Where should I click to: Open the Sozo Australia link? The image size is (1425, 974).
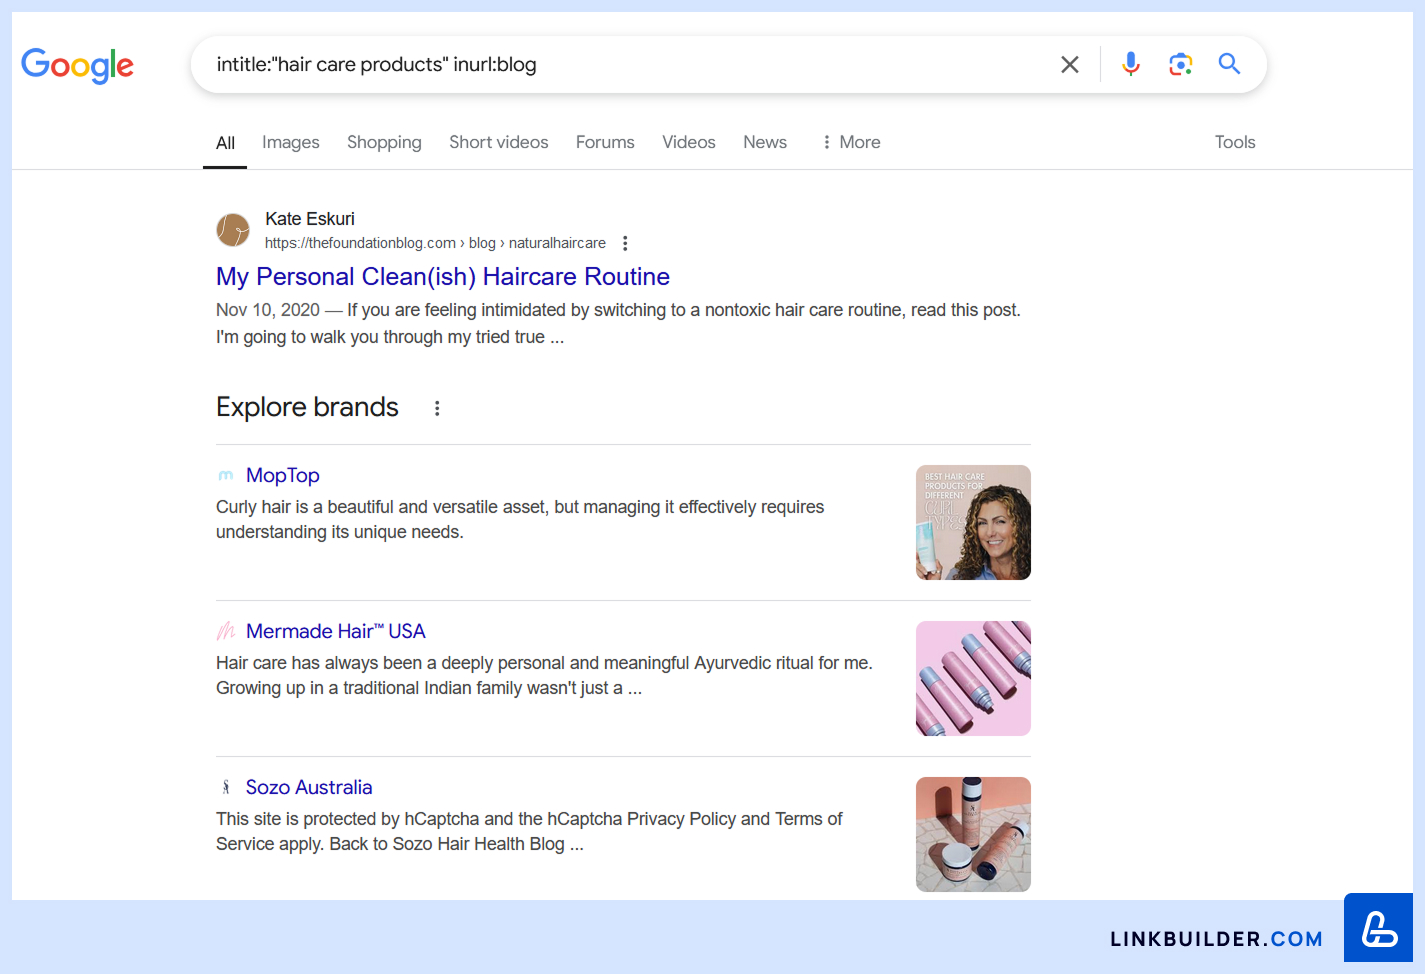[x=309, y=787]
